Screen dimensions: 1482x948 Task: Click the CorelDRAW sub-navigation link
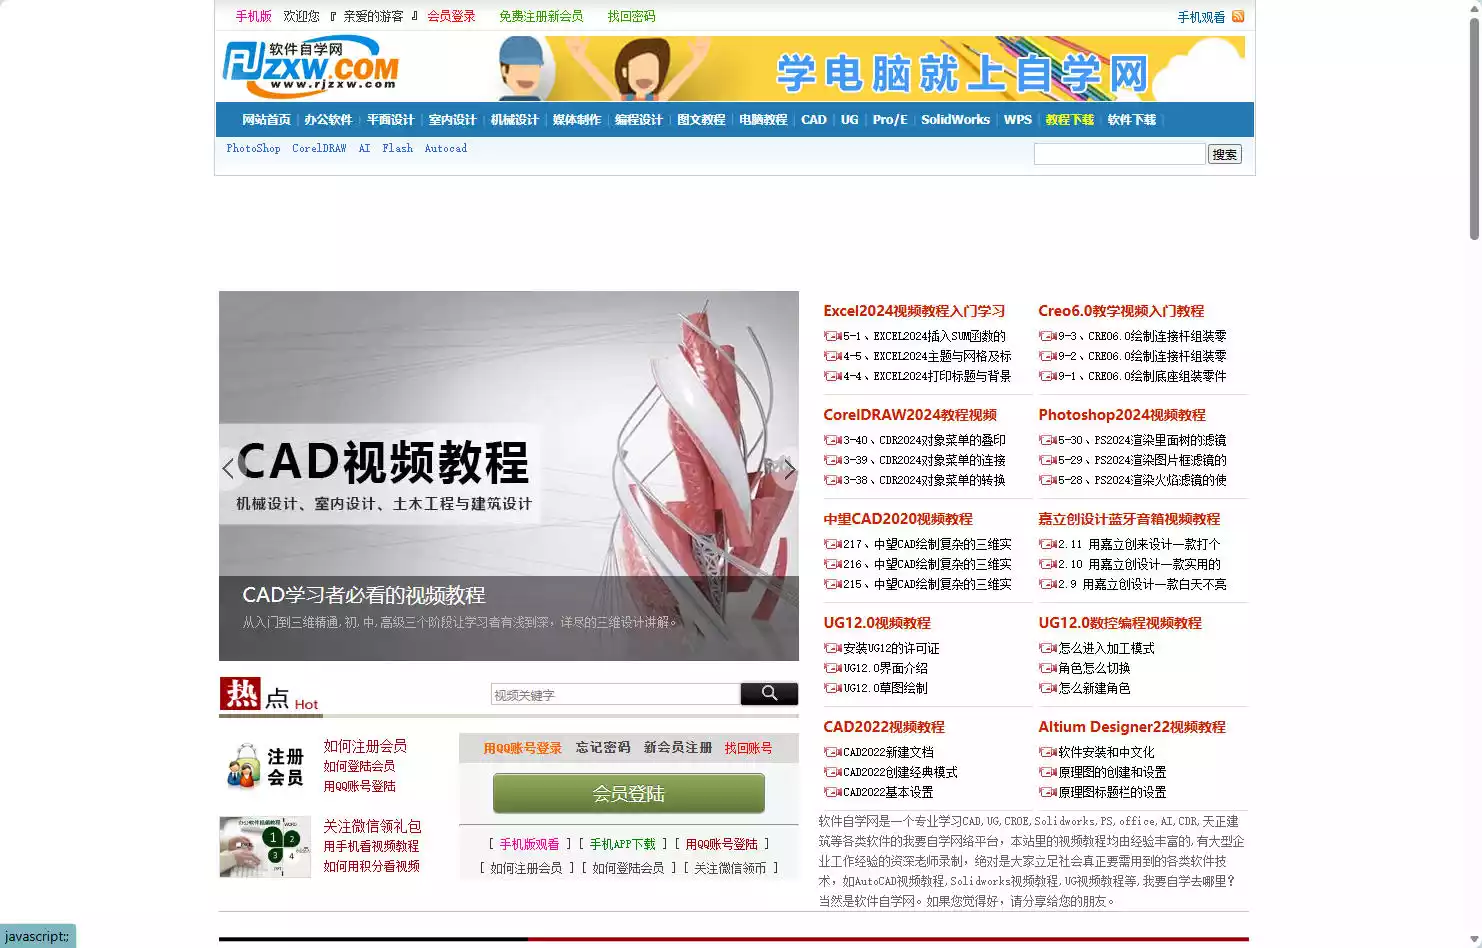click(319, 148)
